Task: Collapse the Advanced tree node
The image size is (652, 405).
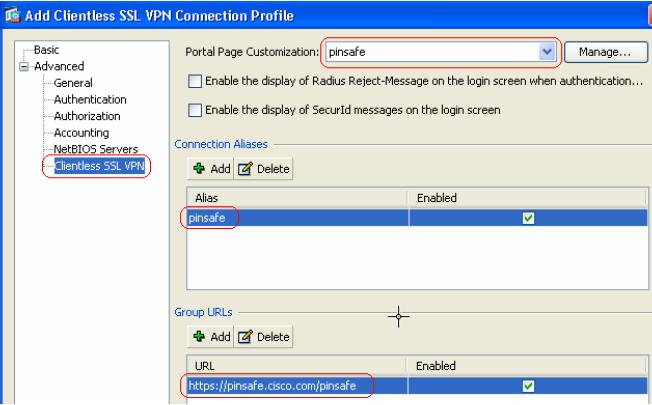Action: click(24, 67)
